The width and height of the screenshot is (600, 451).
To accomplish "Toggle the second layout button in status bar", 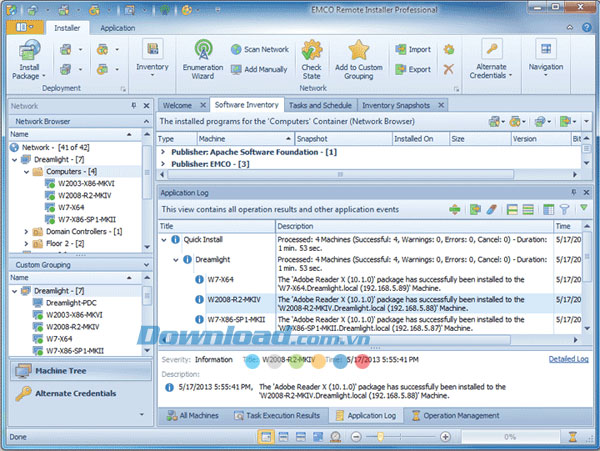I will coord(284,436).
